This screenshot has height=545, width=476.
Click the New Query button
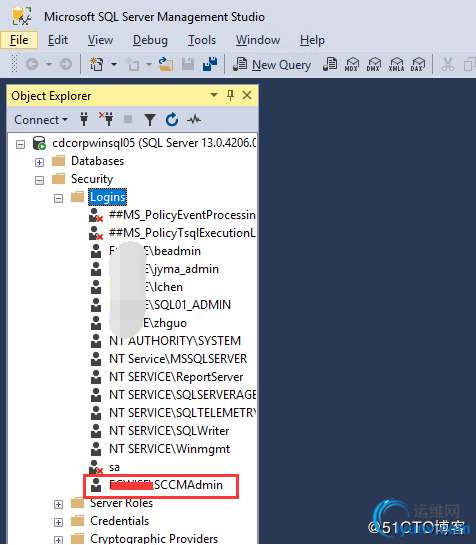coord(272,65)
